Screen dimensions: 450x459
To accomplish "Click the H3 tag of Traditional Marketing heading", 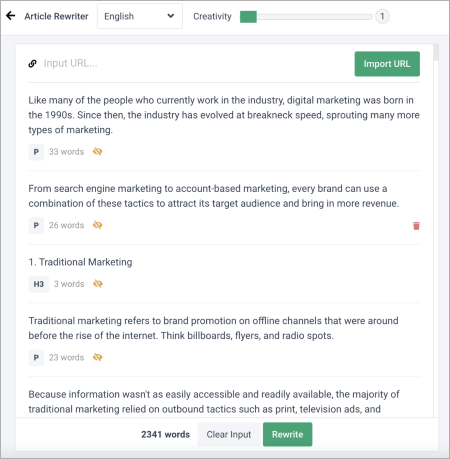I will coord(39,284).
